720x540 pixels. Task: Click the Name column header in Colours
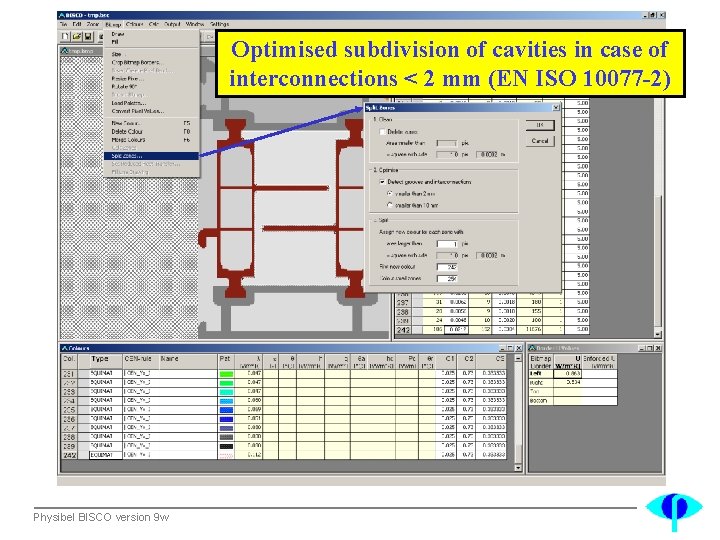(x=188, y=360)
